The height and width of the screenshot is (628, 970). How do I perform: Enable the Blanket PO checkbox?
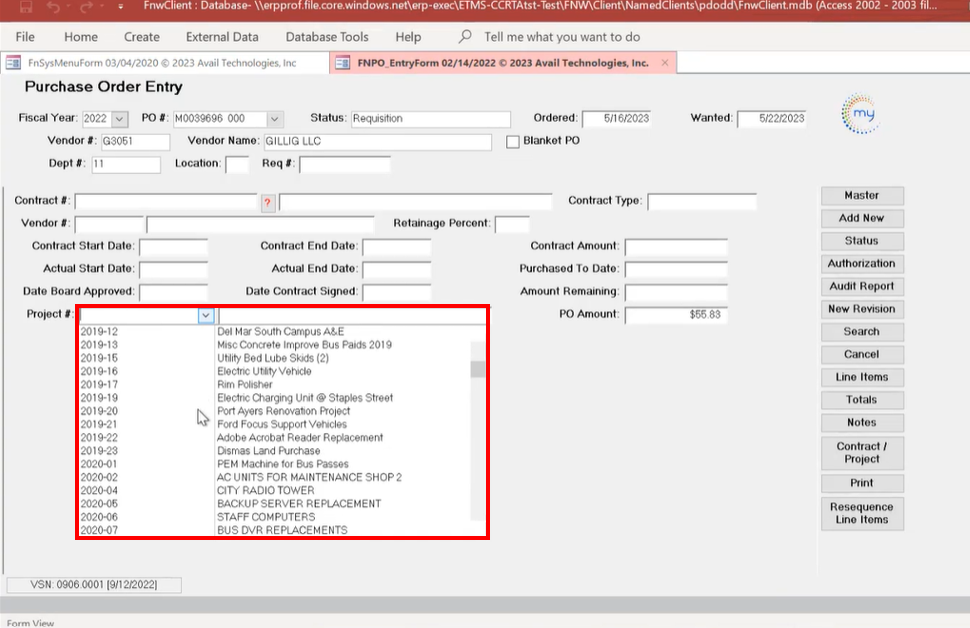(514, 141)
